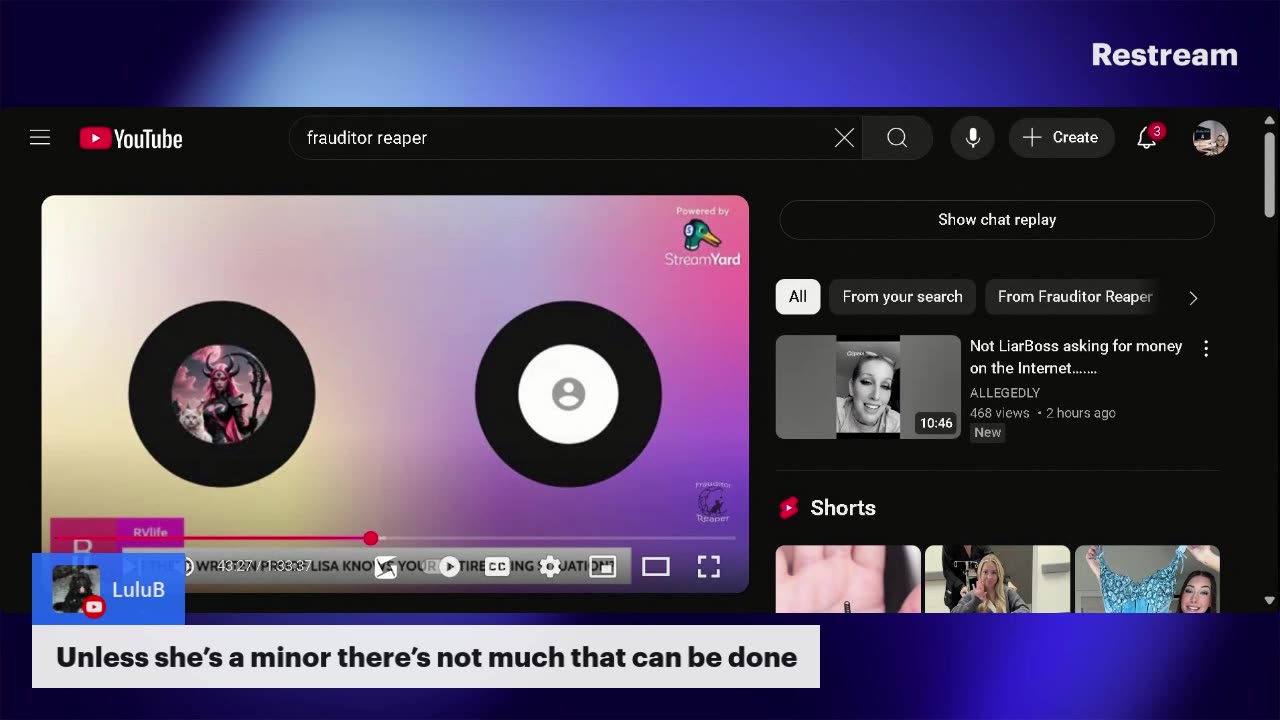The image size is (1280, 720).
Task: Open the first Shorts thumbnail with hand
Action: coord(848,579)
